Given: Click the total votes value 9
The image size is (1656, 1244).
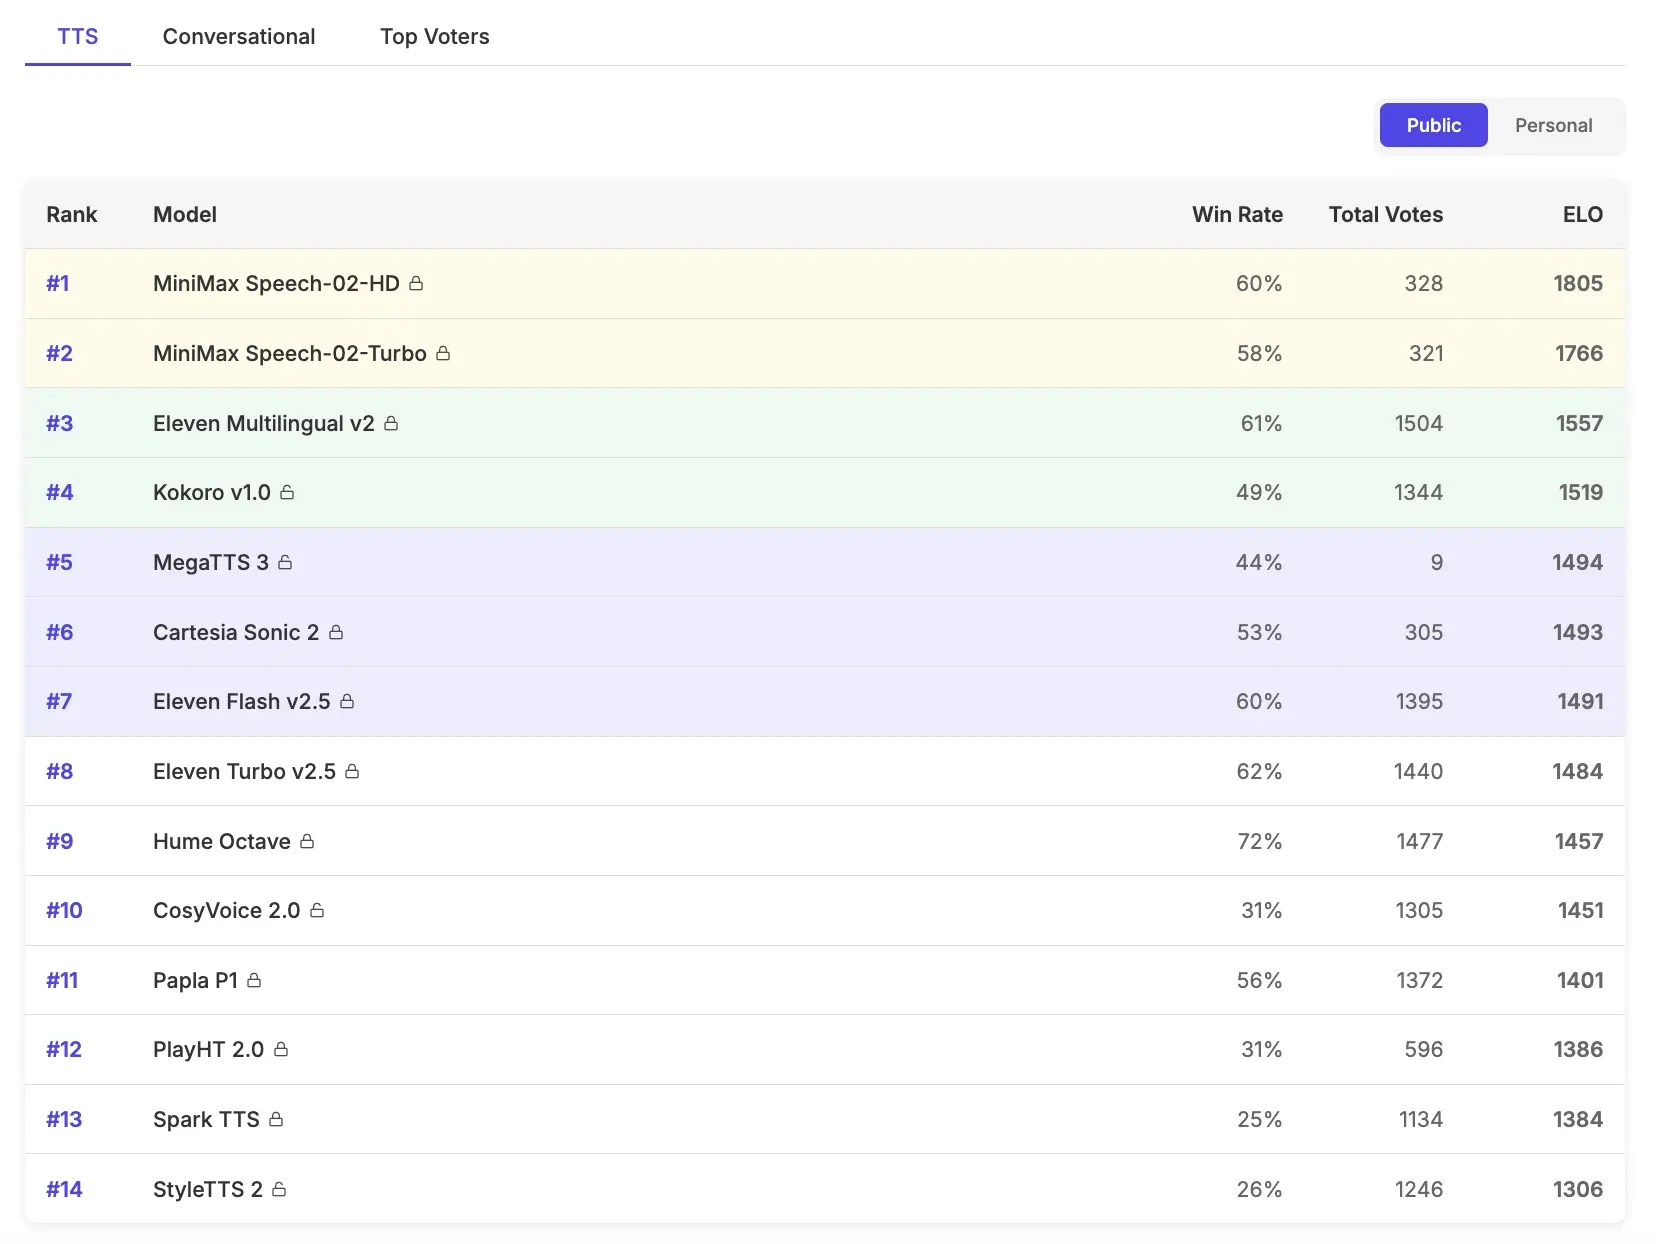Looking at the screenshot, I should [x=1437, y=563].
